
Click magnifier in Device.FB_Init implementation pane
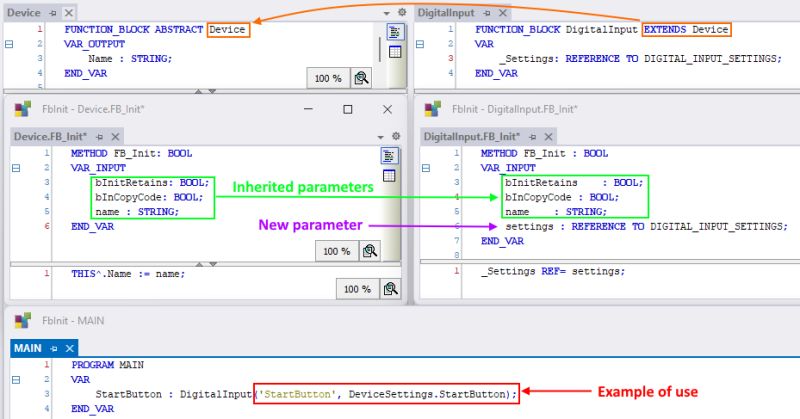pyautogui.click(x=390, y=289)
